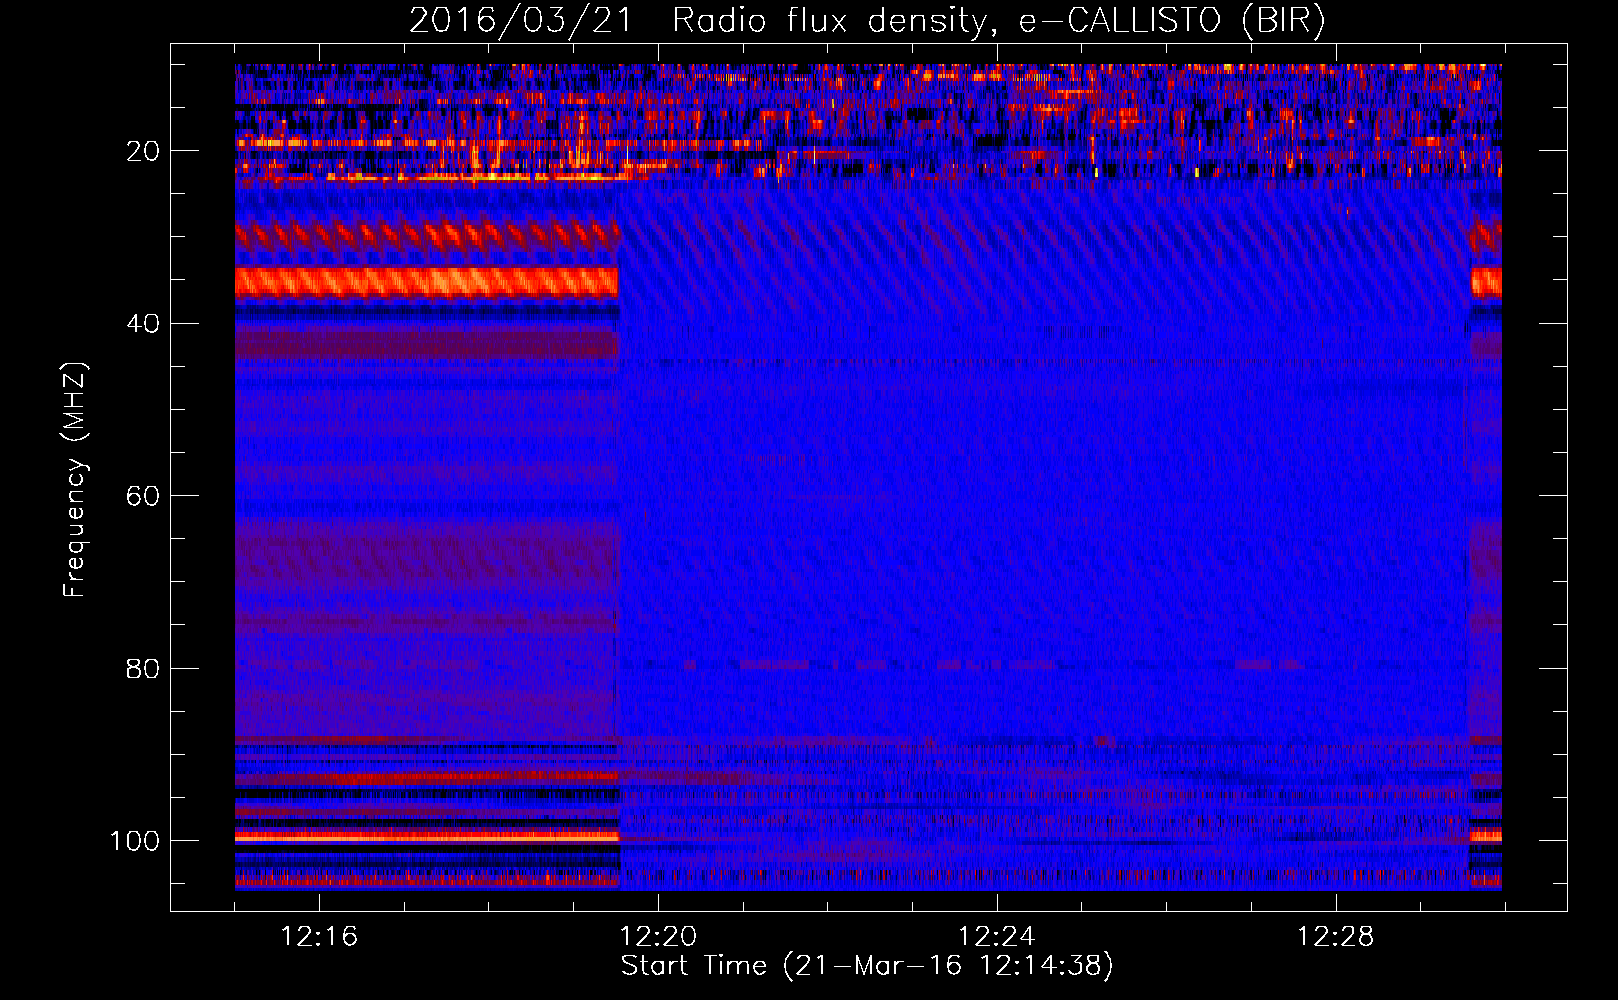This screenshot has height=1000, width=1618.
Task: Click the 80 frequency tick label
Action: click(x=143, y=668)
